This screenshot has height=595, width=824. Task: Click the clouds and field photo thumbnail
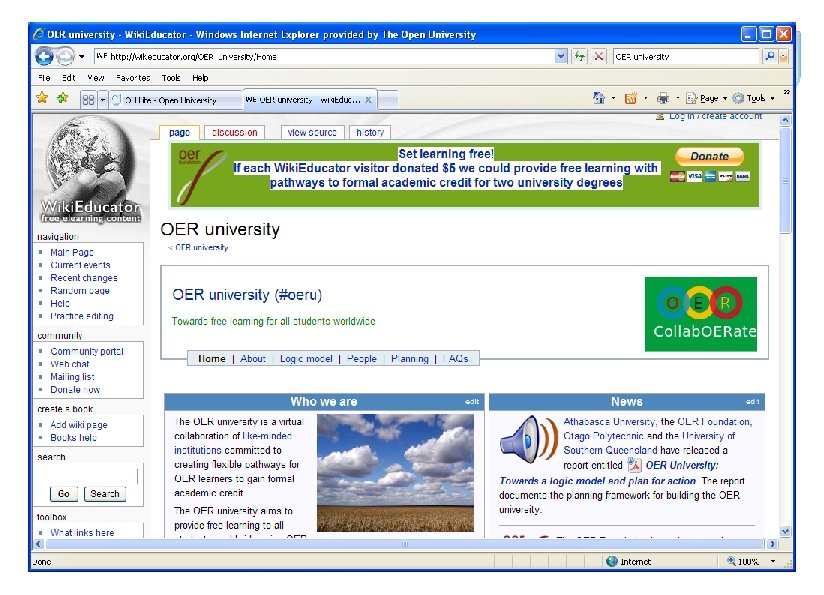395,473
